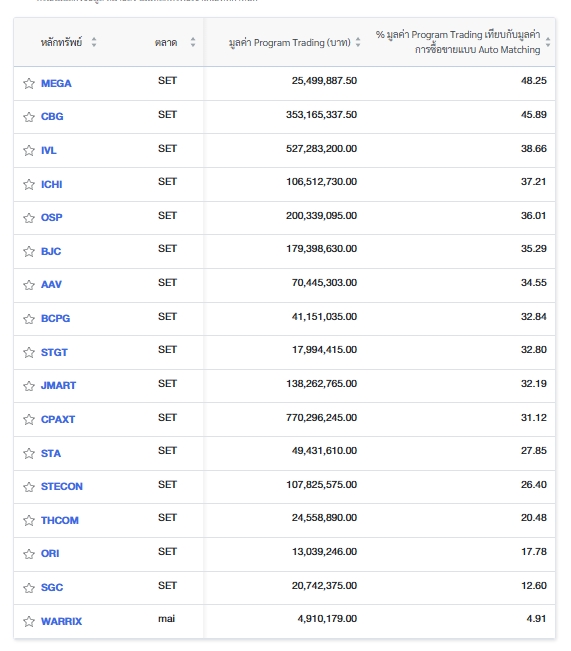Open the STECON symbol link
Viewport: 571px width, 651px height.
(61, 486)
